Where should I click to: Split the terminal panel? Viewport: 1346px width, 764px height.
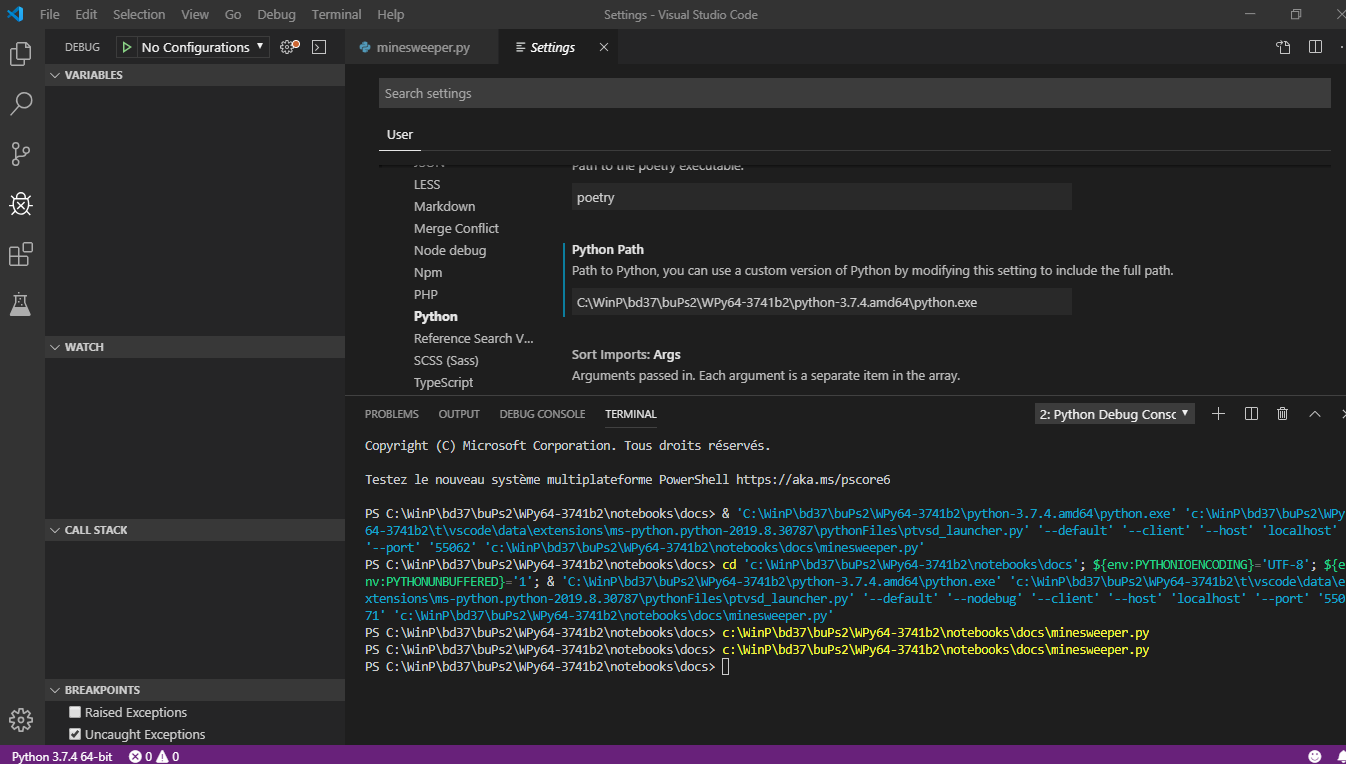(x=1250, y=414)
